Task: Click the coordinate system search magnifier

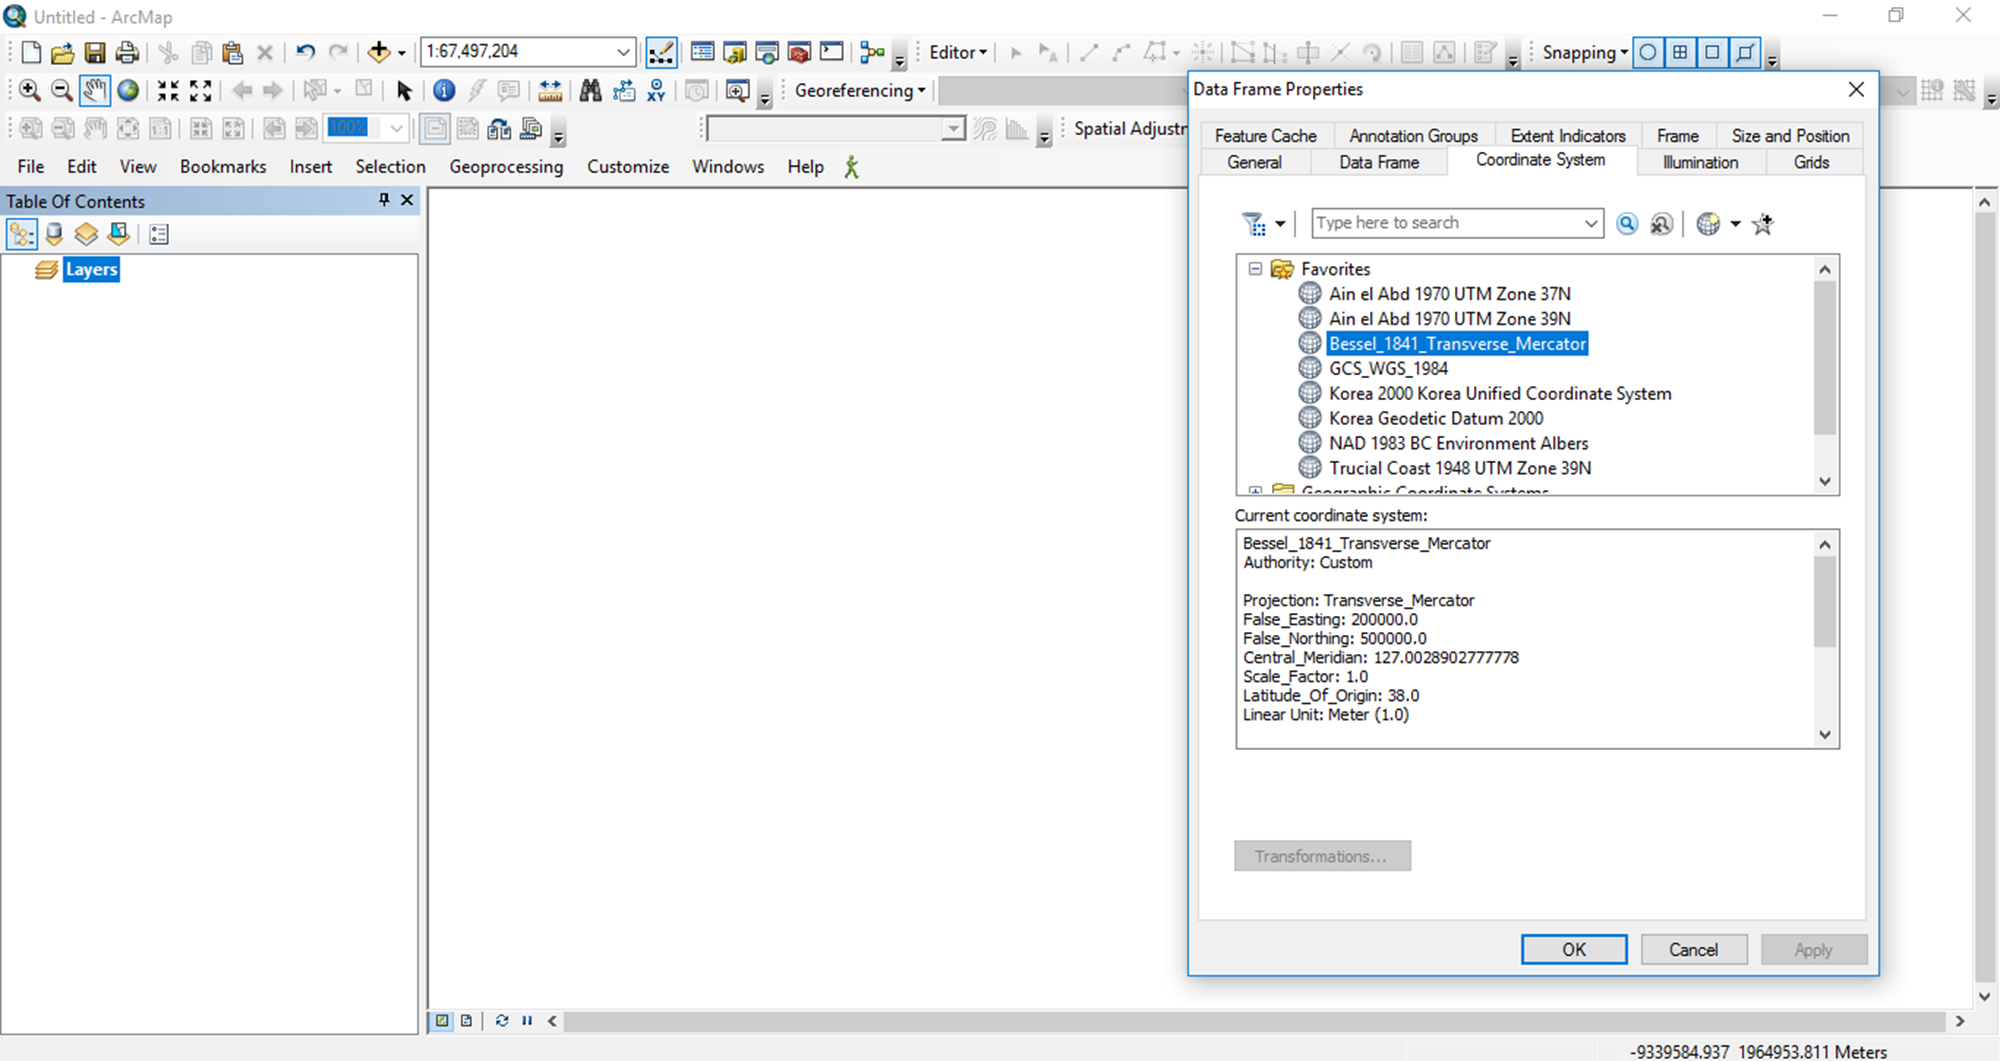Action: [1627, 224]
